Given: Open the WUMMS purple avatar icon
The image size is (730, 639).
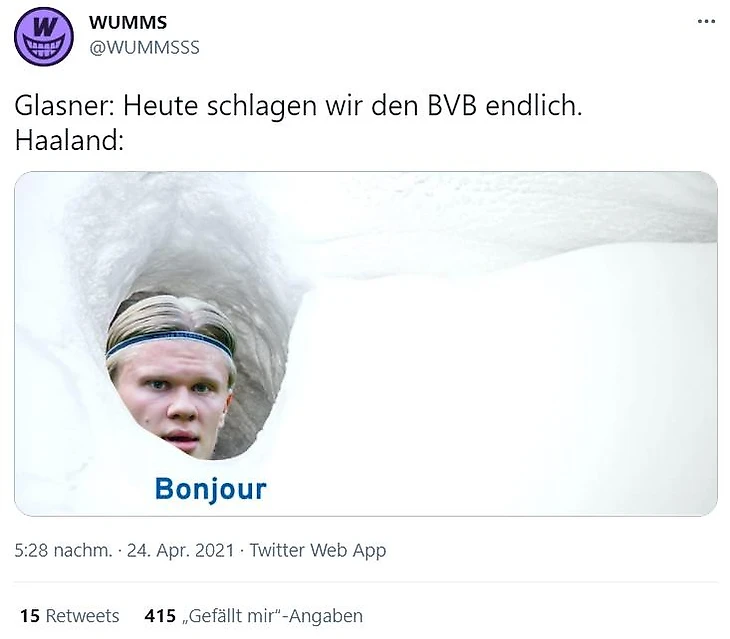Looking at the screenshot, I should tap(44, 36).
